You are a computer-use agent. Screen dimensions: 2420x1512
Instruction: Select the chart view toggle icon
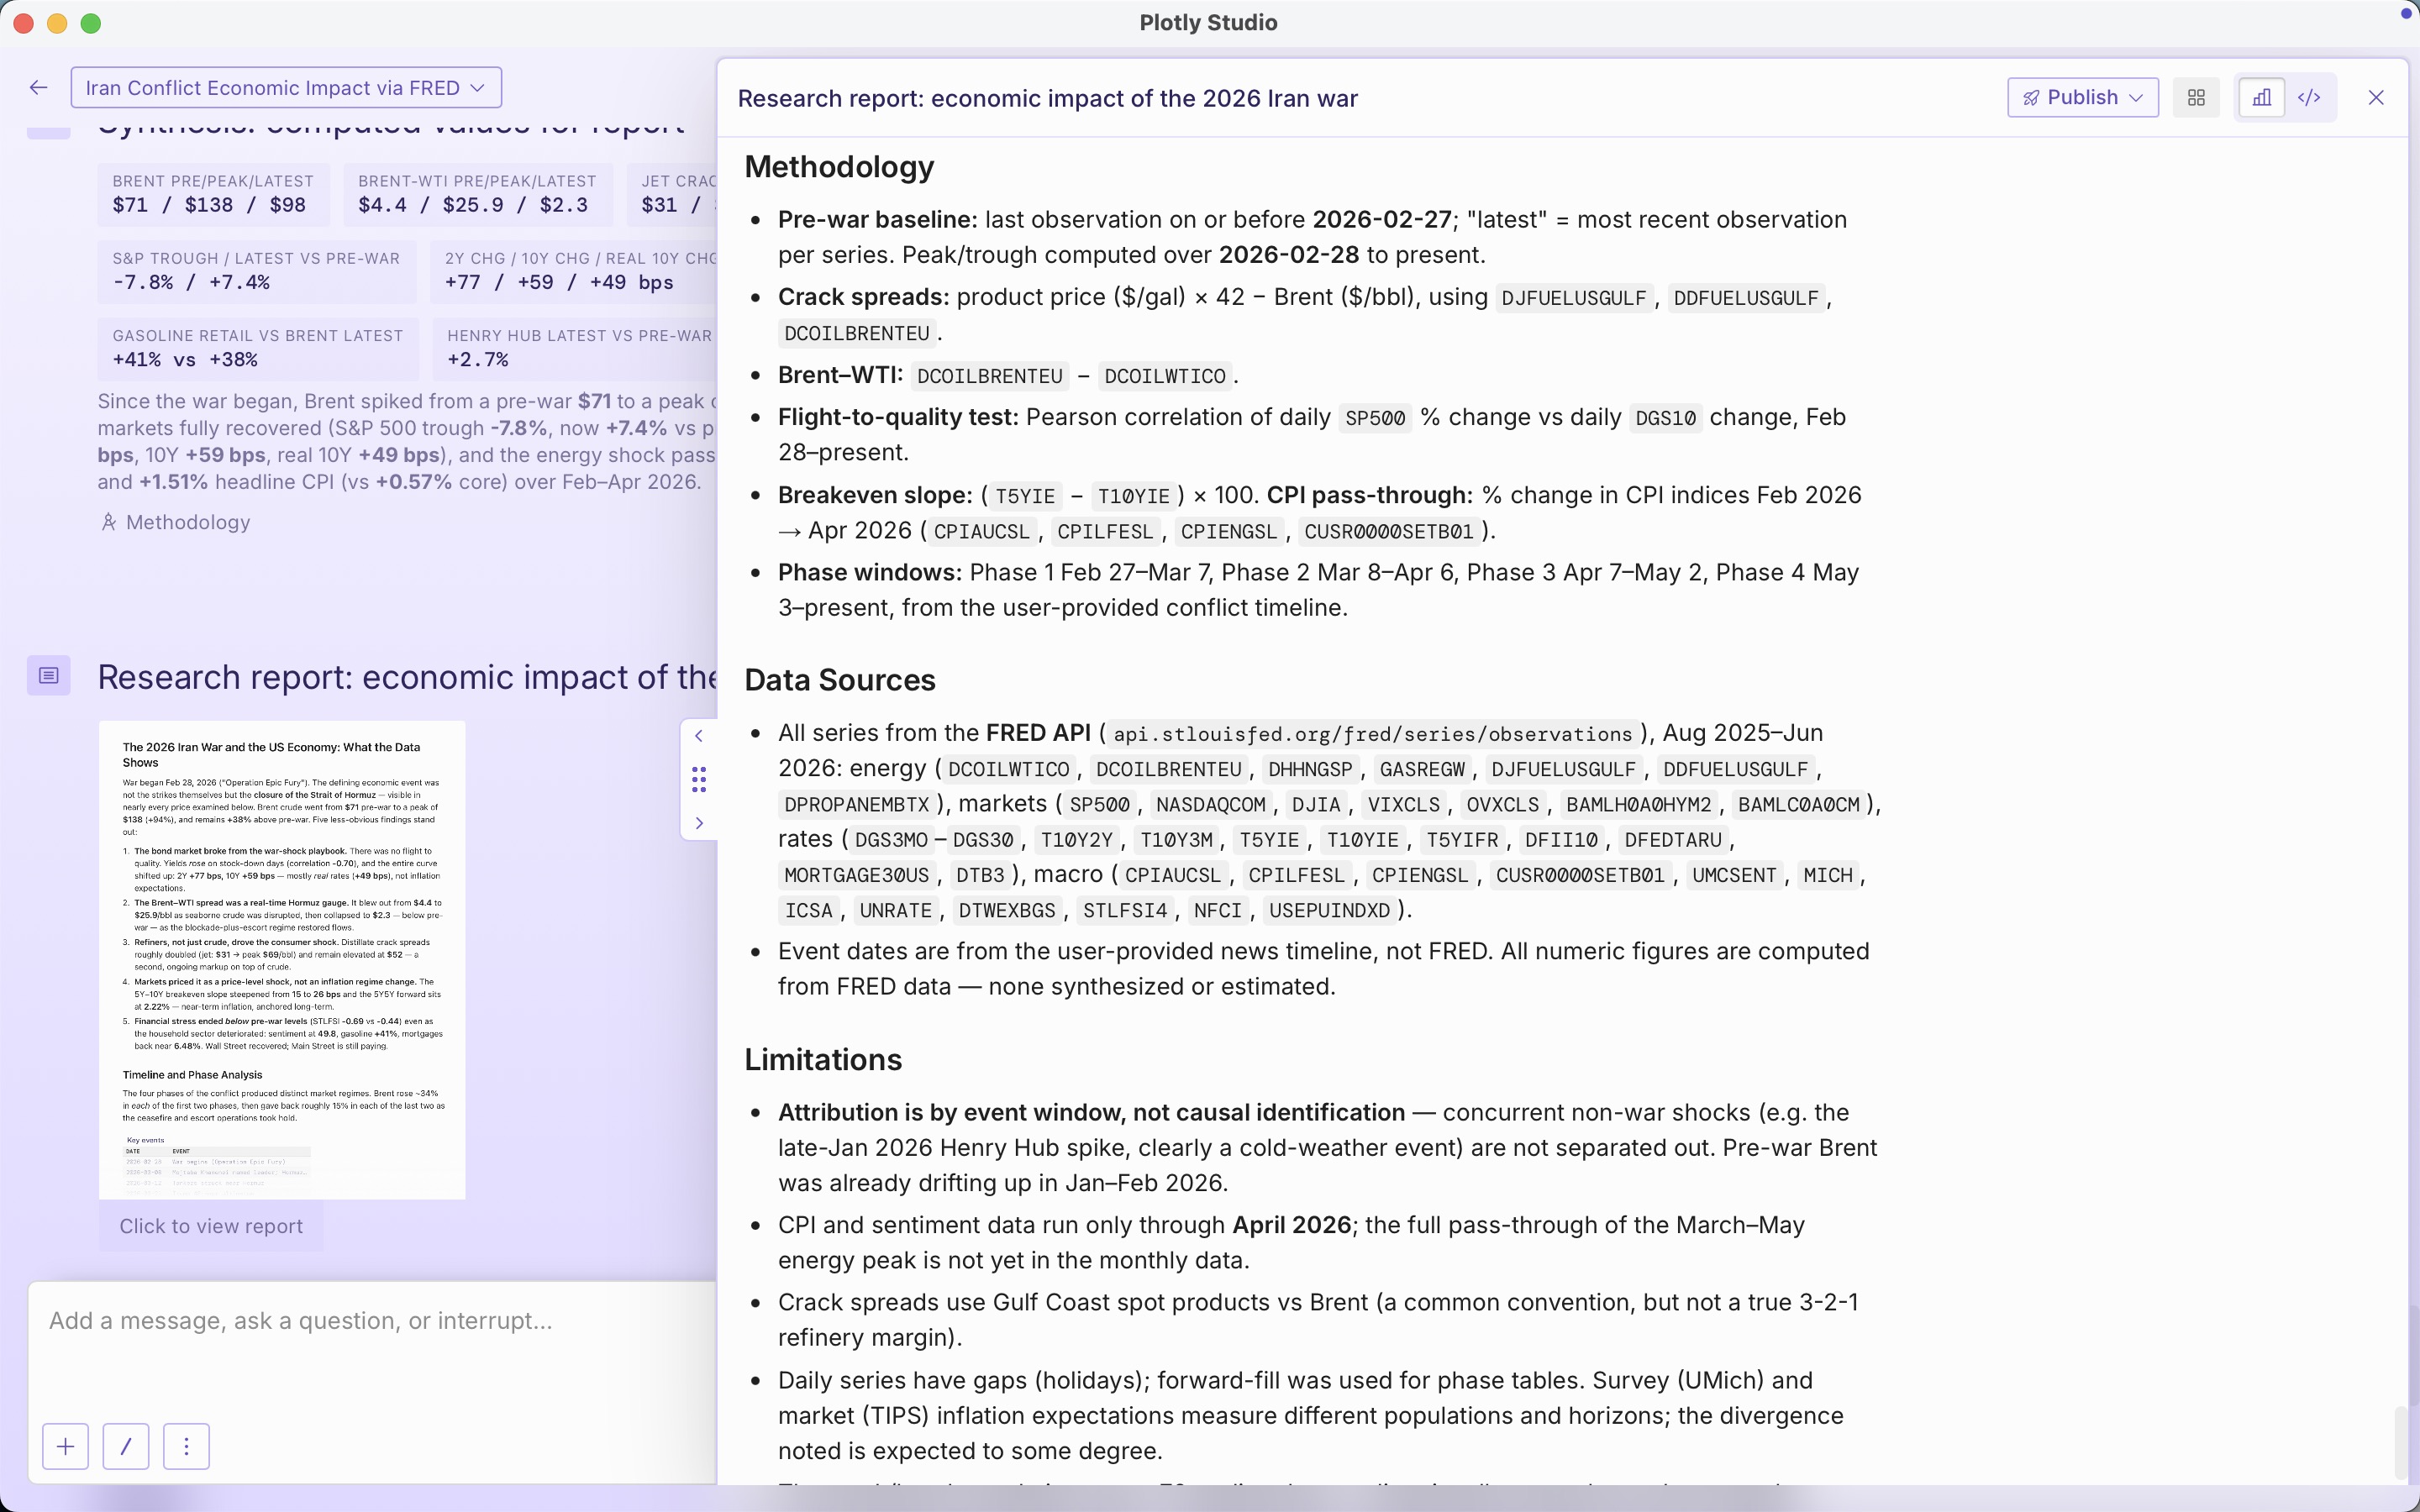[2261, 97]
